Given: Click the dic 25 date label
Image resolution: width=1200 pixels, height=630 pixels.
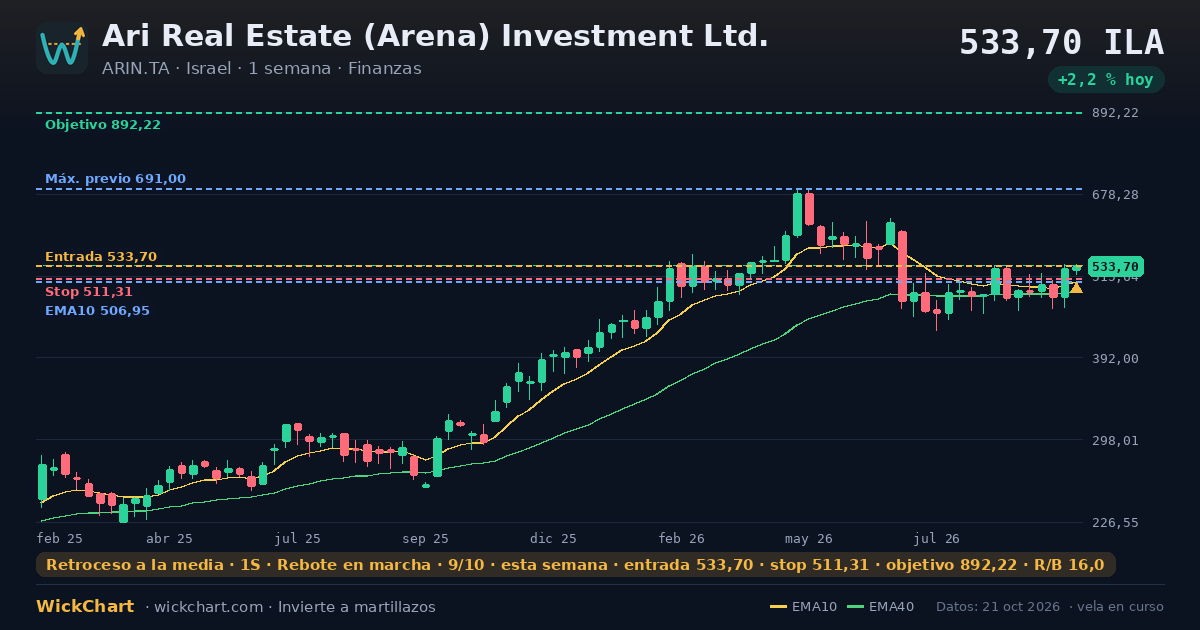Looking at the screenshot, I should point(554,538).
